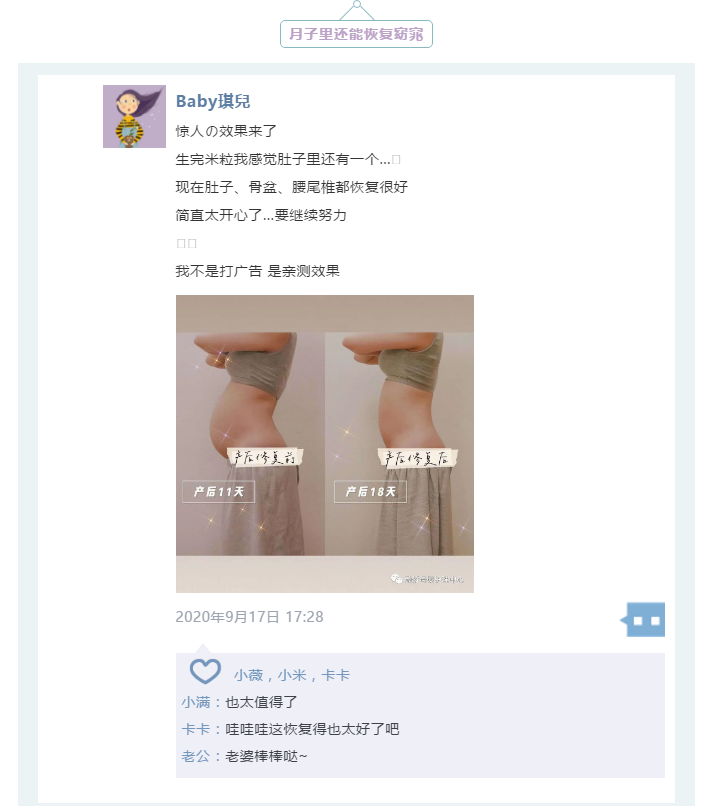Click liker name 小薇
This screenshot has height=806, width=704.
248,675
